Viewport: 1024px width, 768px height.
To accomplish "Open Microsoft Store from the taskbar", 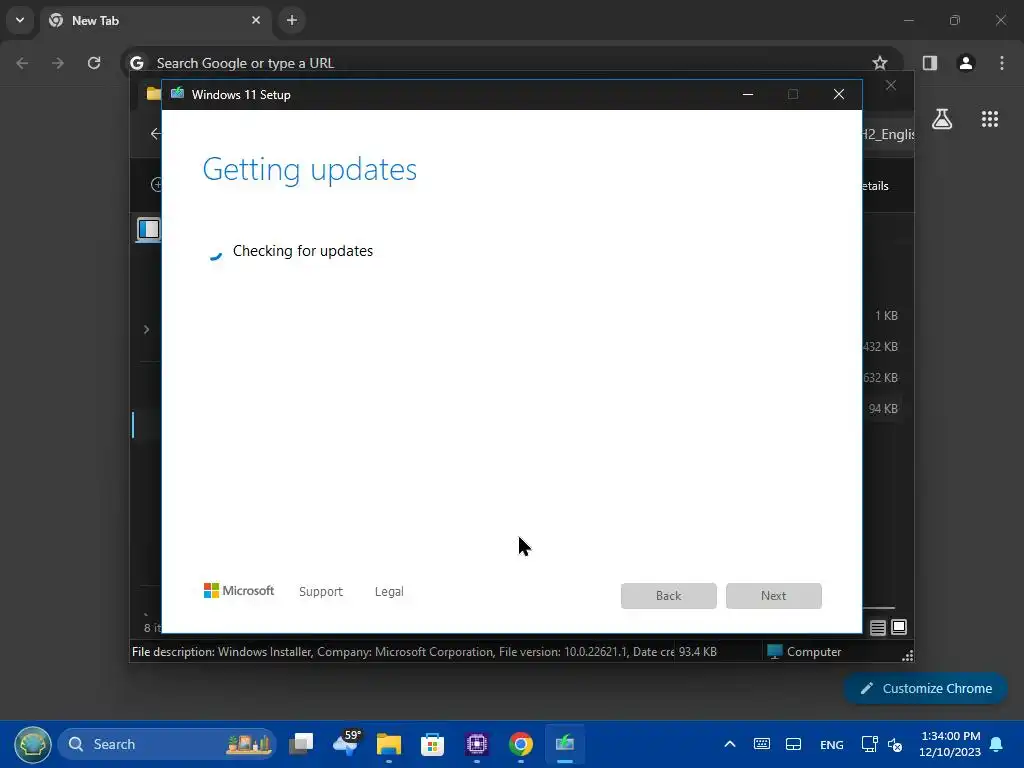I will (432, 744).
